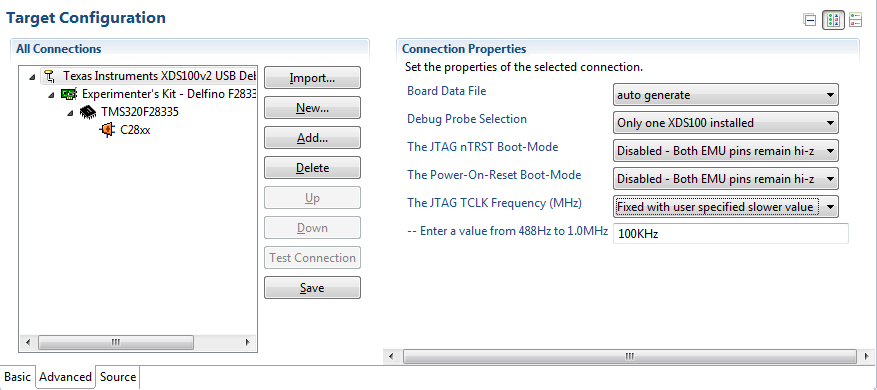Open the JTAG TCLK Frequency dropdown
The height and width of the screenshot is (390, 877).
point(725,207)
